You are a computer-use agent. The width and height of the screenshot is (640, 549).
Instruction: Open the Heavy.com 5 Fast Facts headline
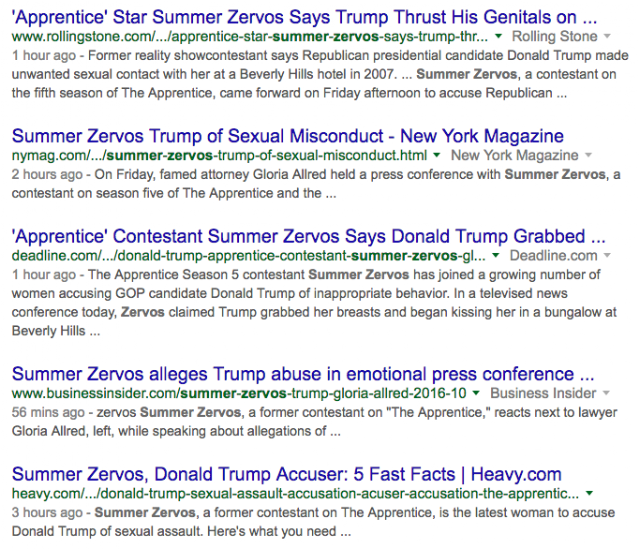pyautogui.click(x=286, y=473)
